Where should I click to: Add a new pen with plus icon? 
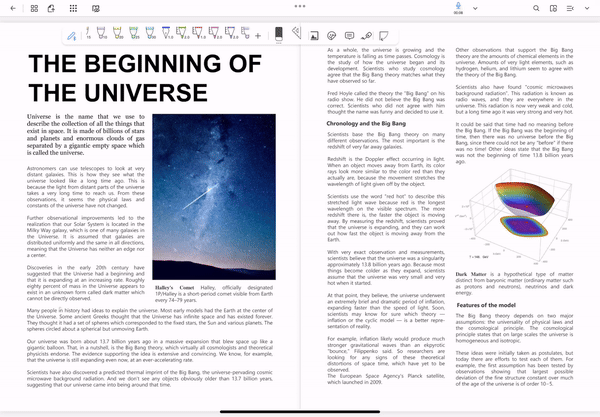click(x=258, y=36)
